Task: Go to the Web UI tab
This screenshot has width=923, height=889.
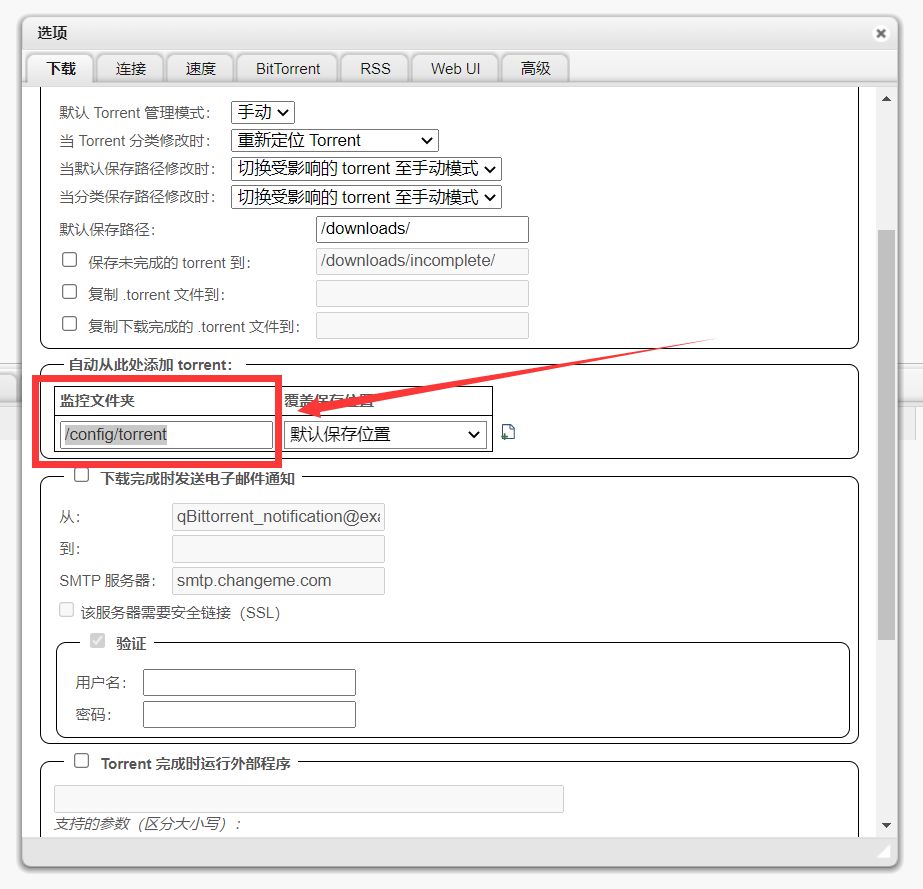Action: click(x=455, y=69)
